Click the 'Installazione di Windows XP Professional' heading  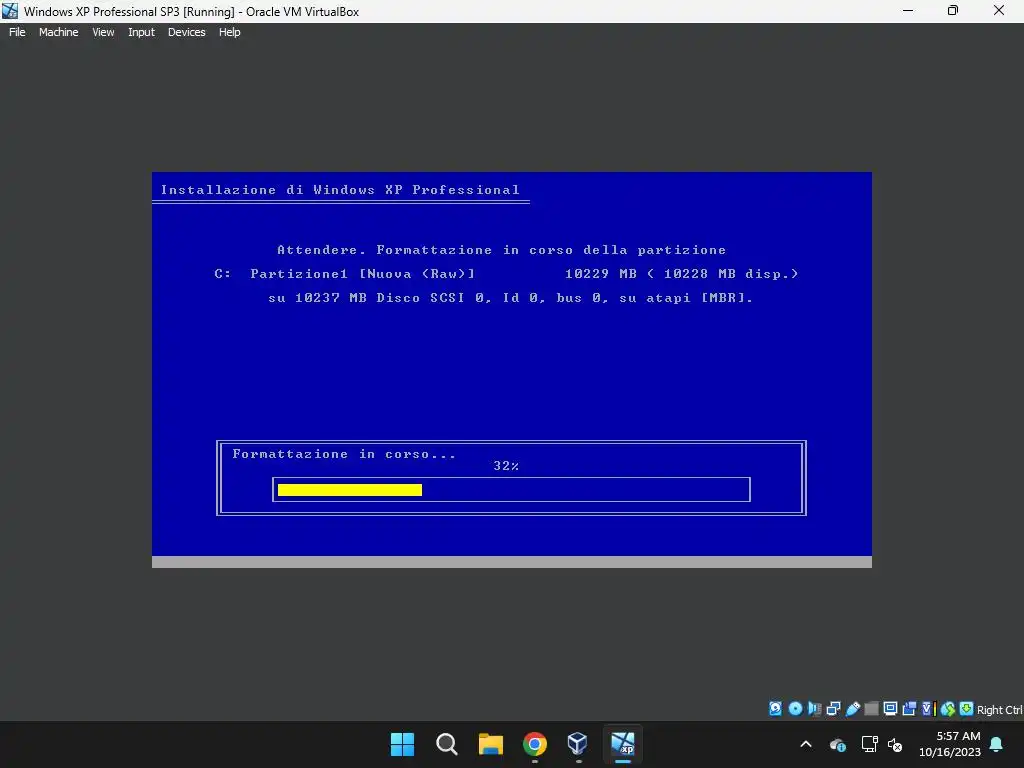tap(340, 190)
